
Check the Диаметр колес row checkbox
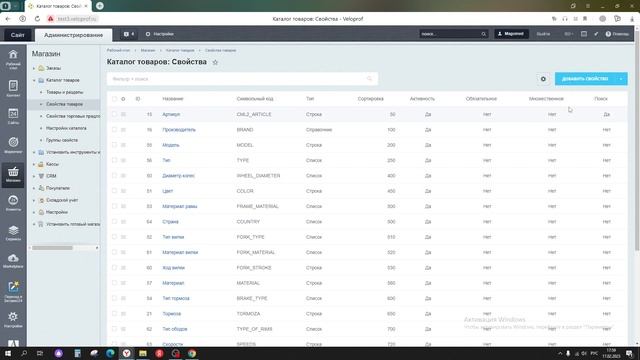click(114, 176)
